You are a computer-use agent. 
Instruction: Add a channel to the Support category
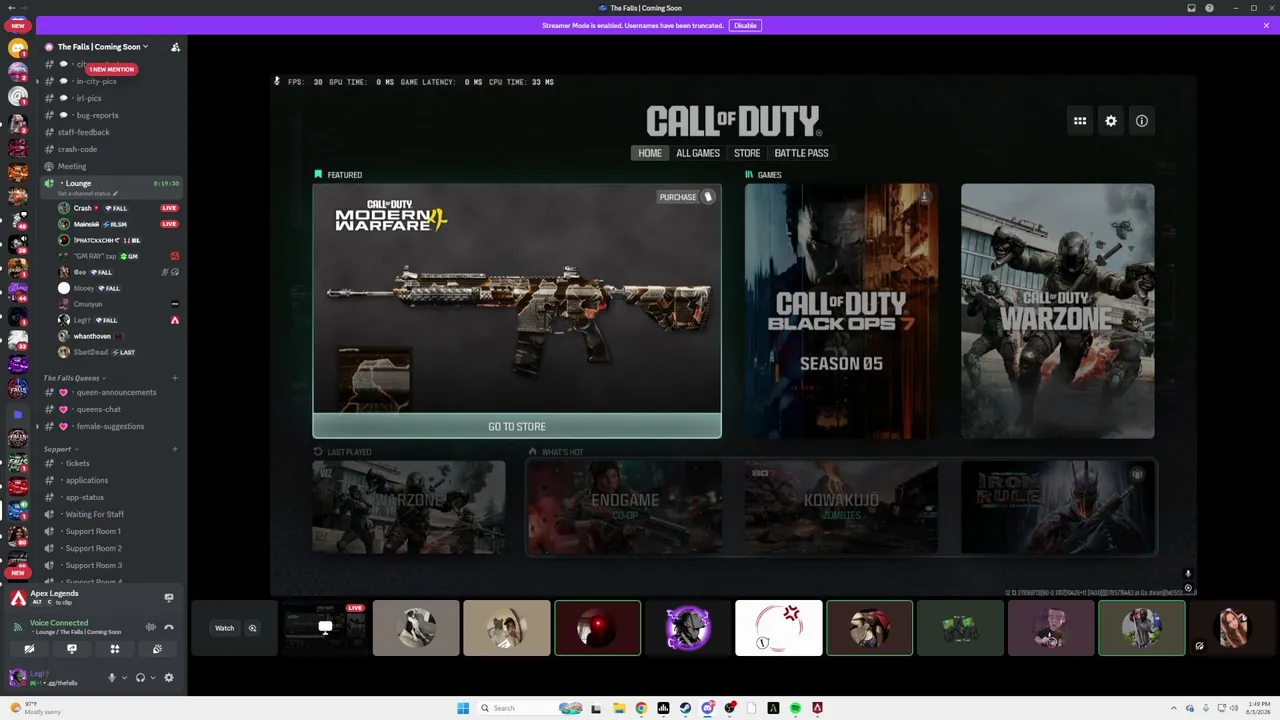[175, 449]
